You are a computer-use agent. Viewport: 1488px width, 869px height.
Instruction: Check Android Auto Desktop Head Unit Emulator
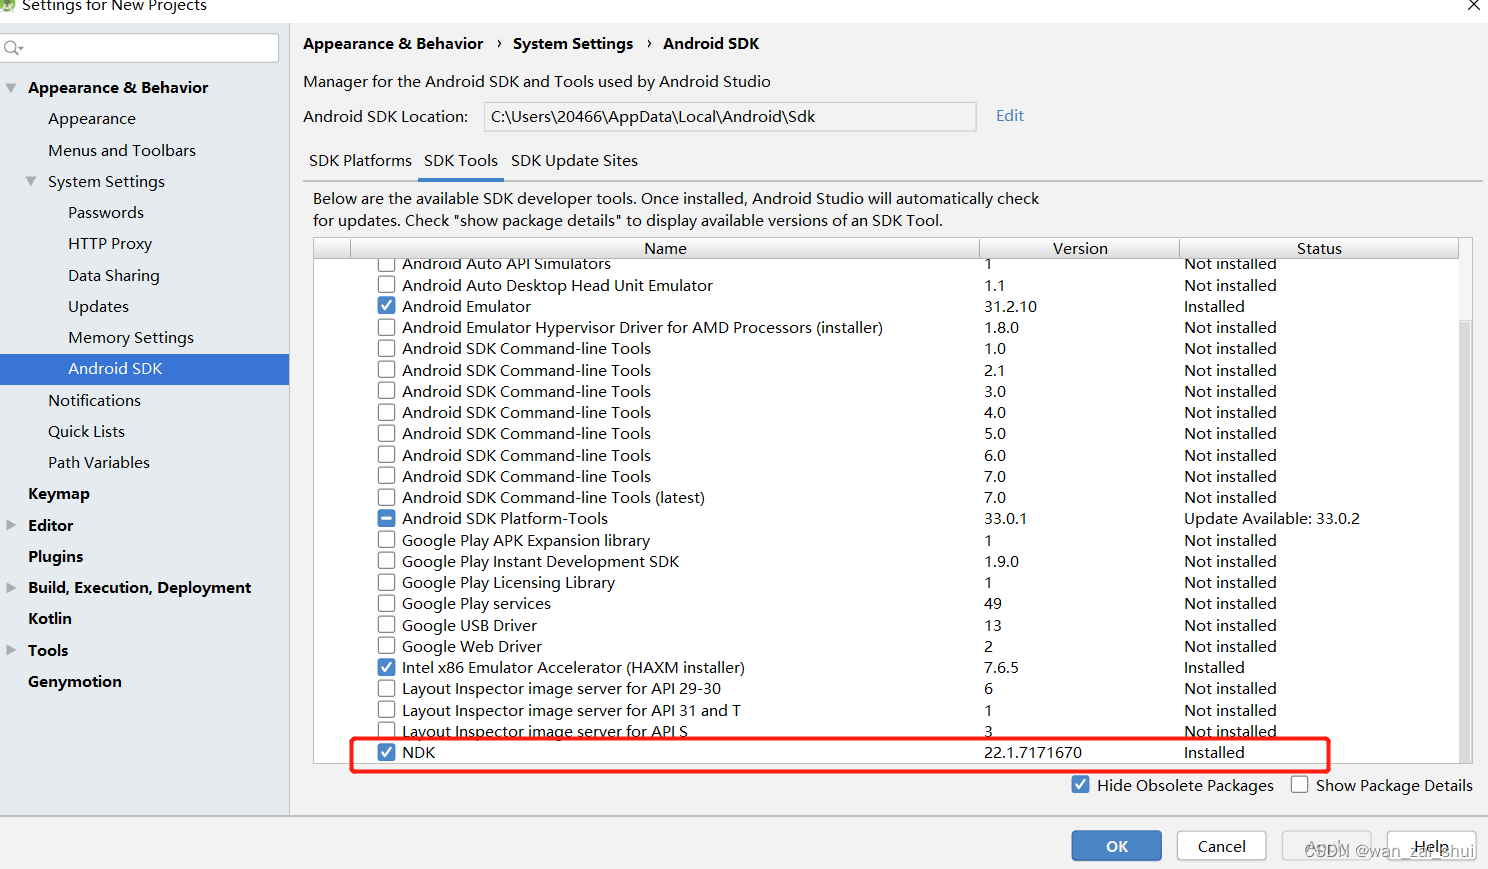(x=386, y=285)
